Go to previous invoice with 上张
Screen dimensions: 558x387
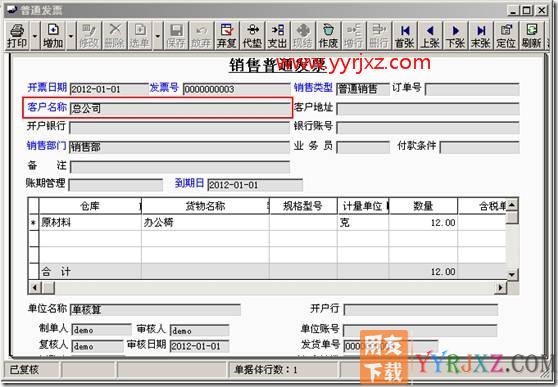[430, 36]
